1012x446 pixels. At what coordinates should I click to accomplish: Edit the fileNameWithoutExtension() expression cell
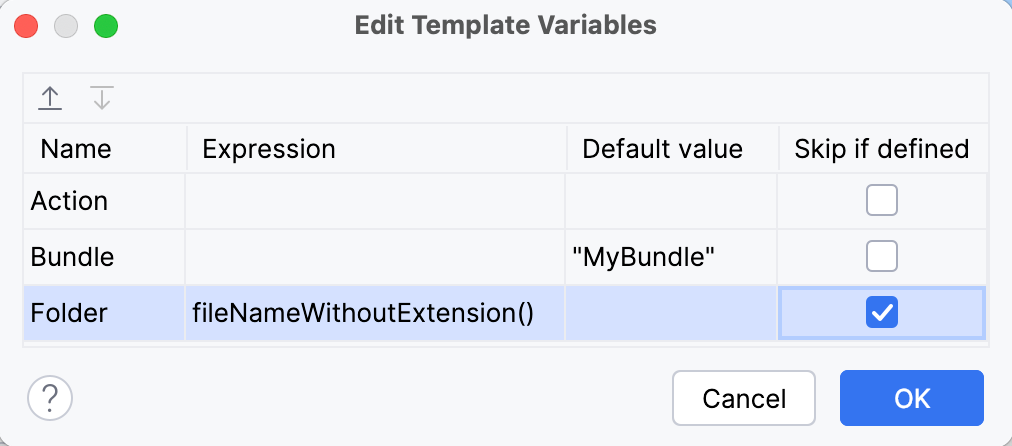(x=363, y=313)
